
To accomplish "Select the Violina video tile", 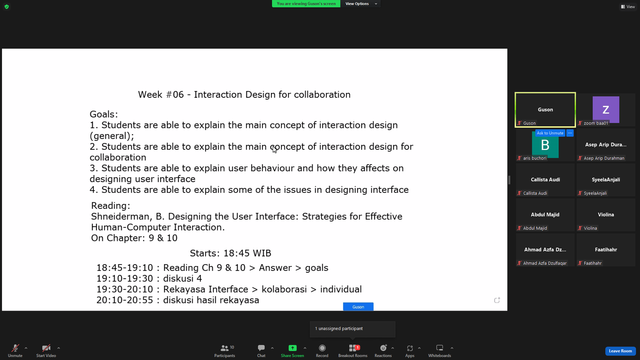I will pos(606,215).
